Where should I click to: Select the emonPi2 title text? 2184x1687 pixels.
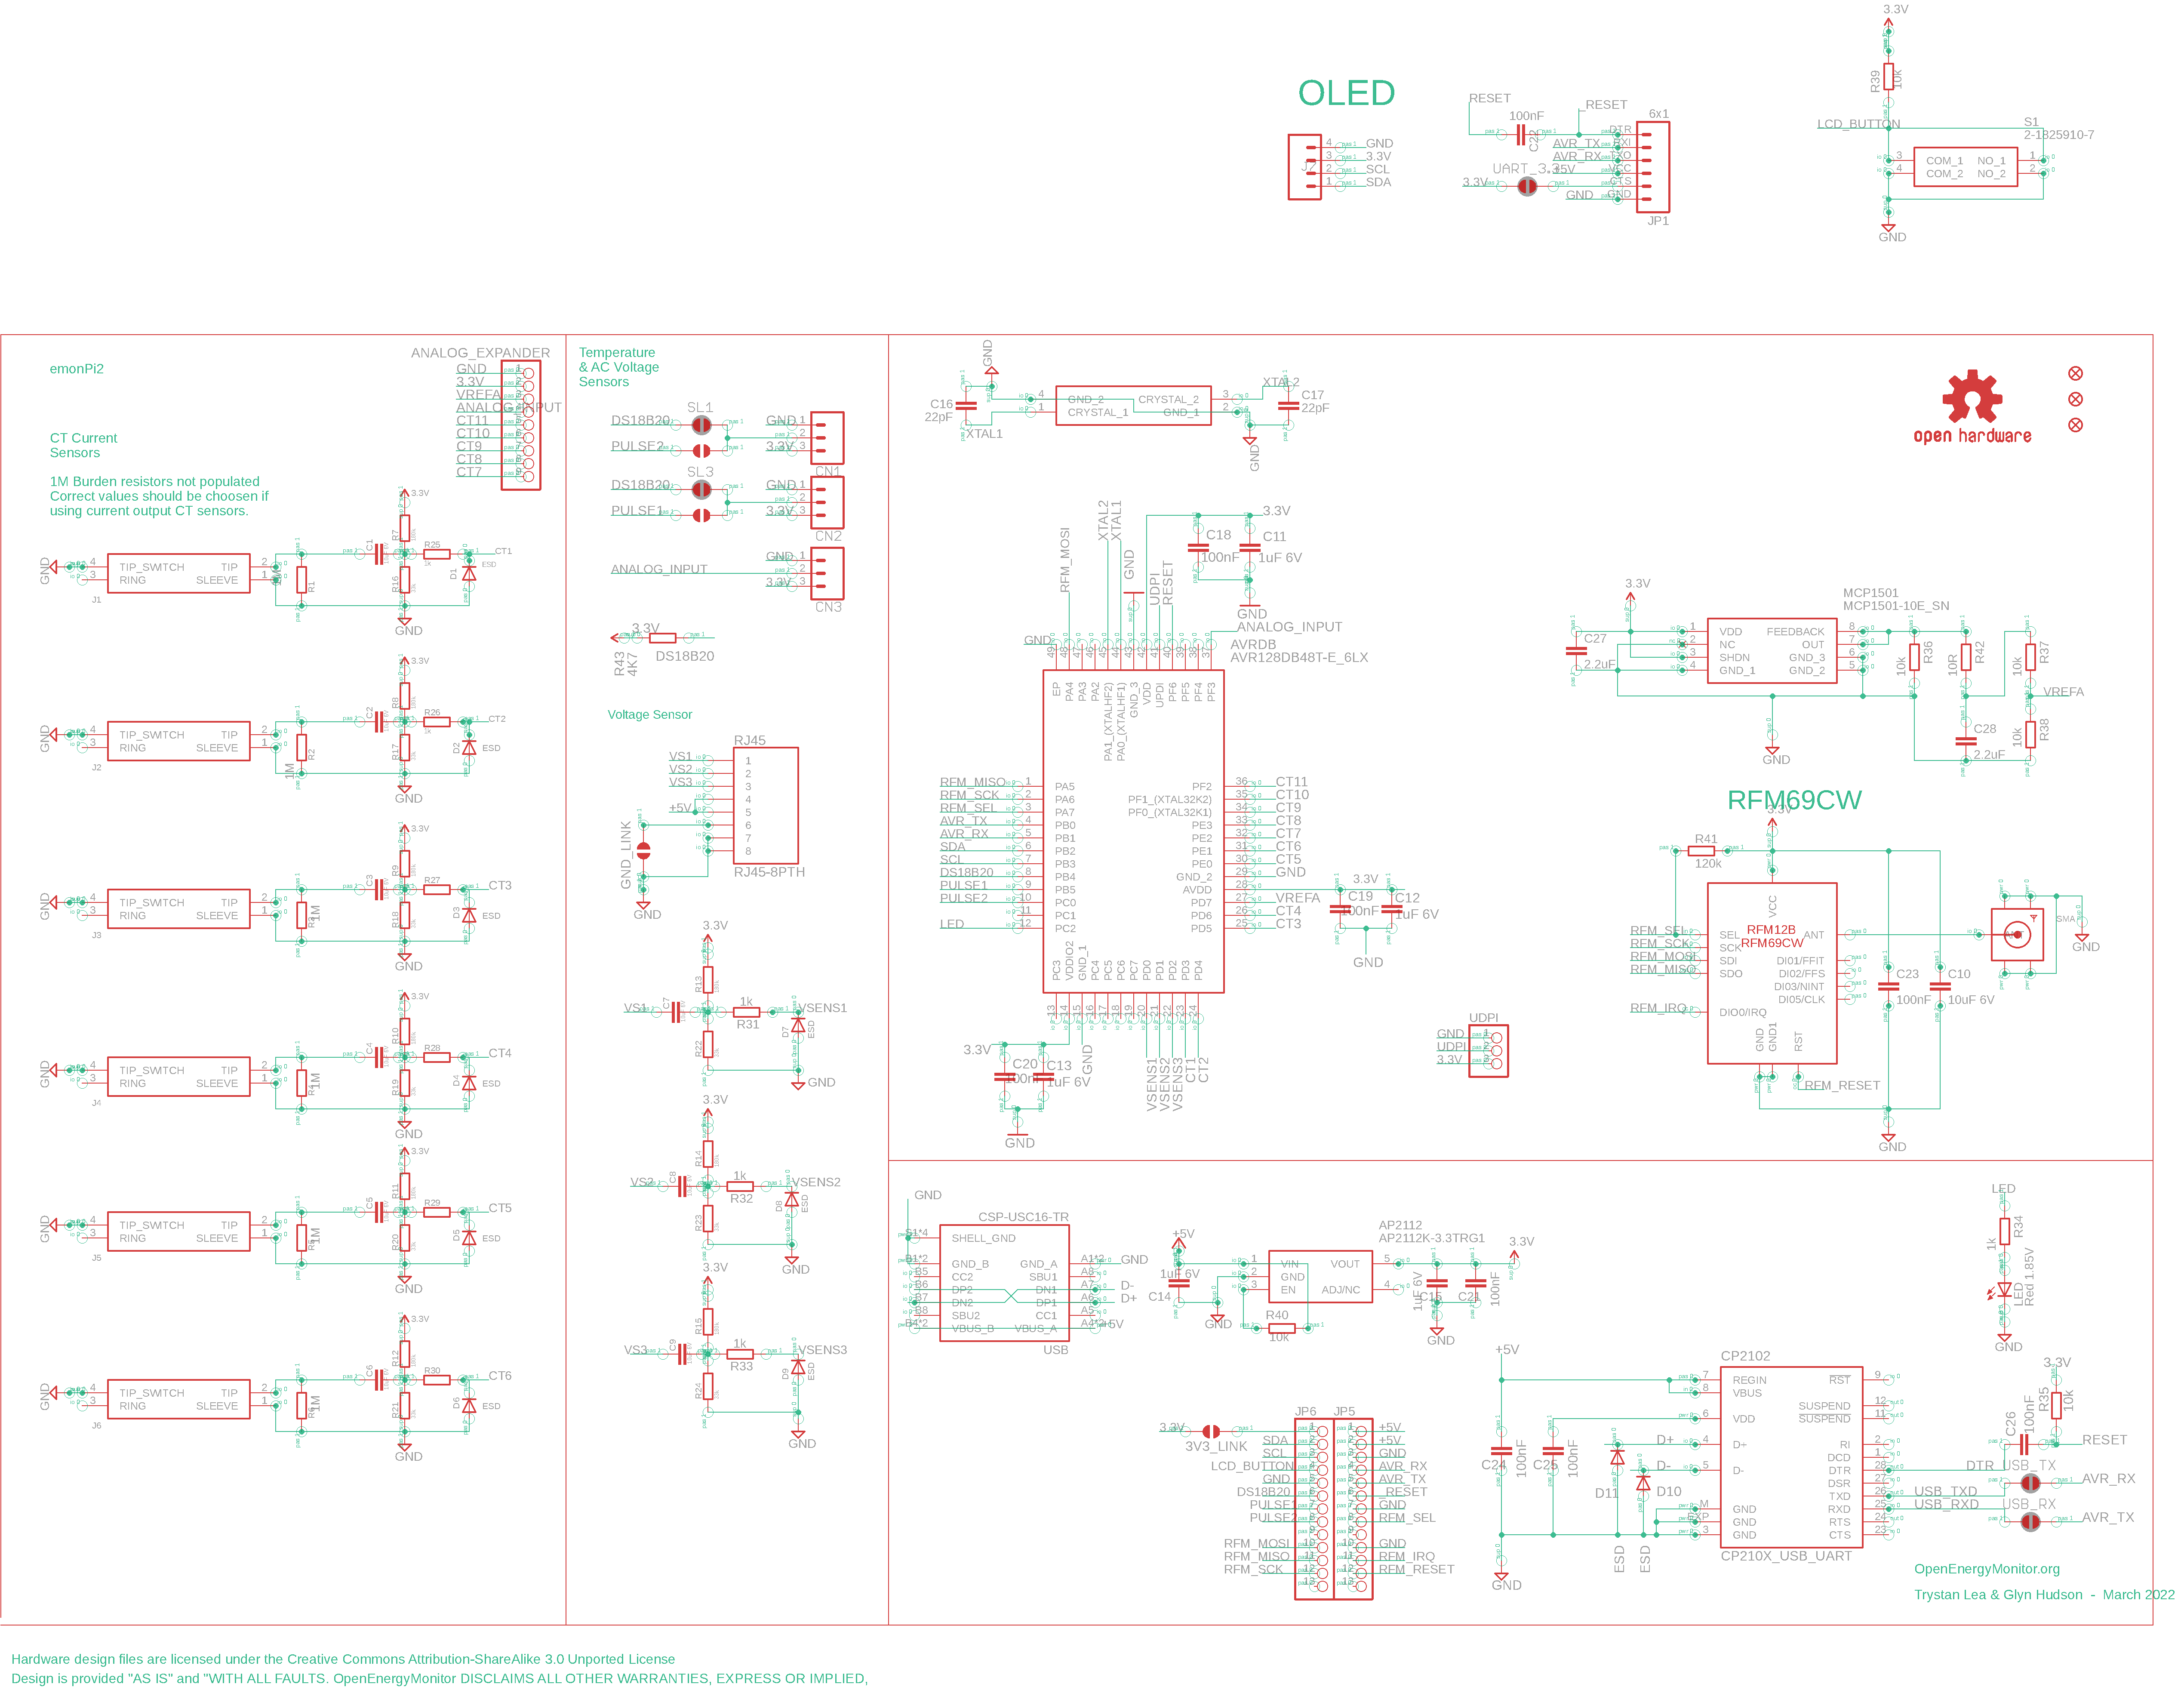[77, 369]
